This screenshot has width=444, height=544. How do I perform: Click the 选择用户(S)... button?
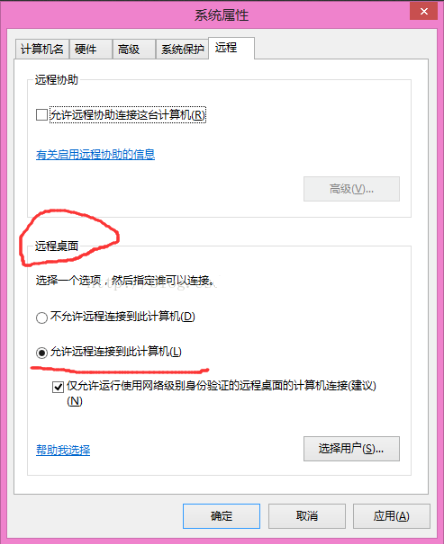pos(351,449)
